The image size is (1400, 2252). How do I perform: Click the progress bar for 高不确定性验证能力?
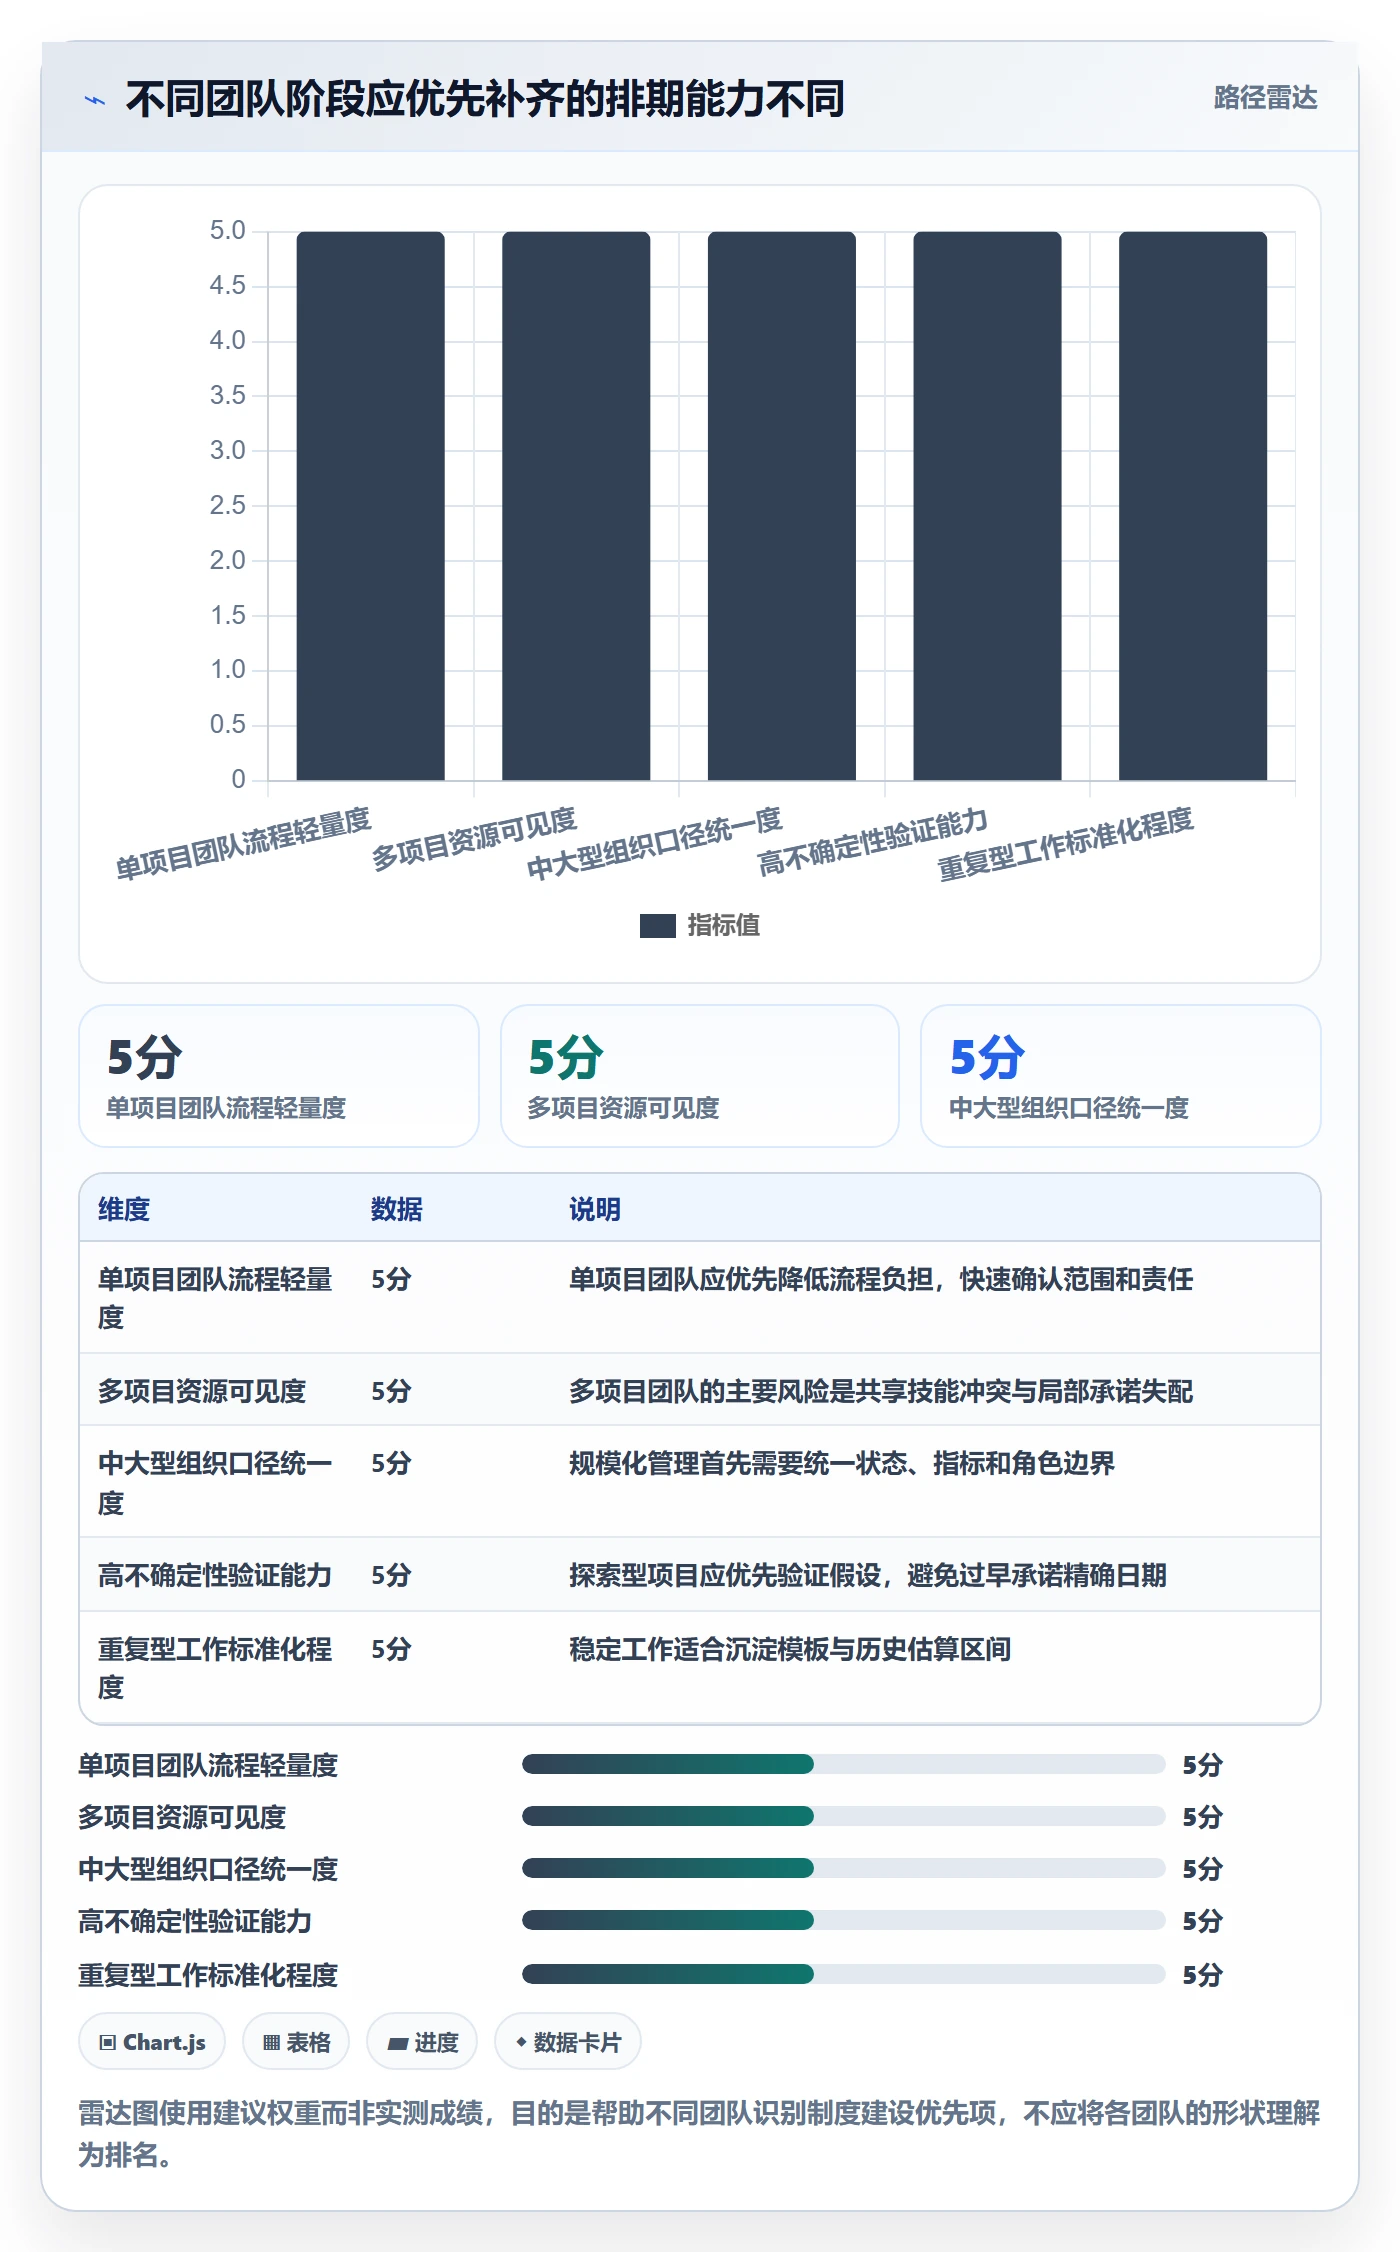[843, 1920]
